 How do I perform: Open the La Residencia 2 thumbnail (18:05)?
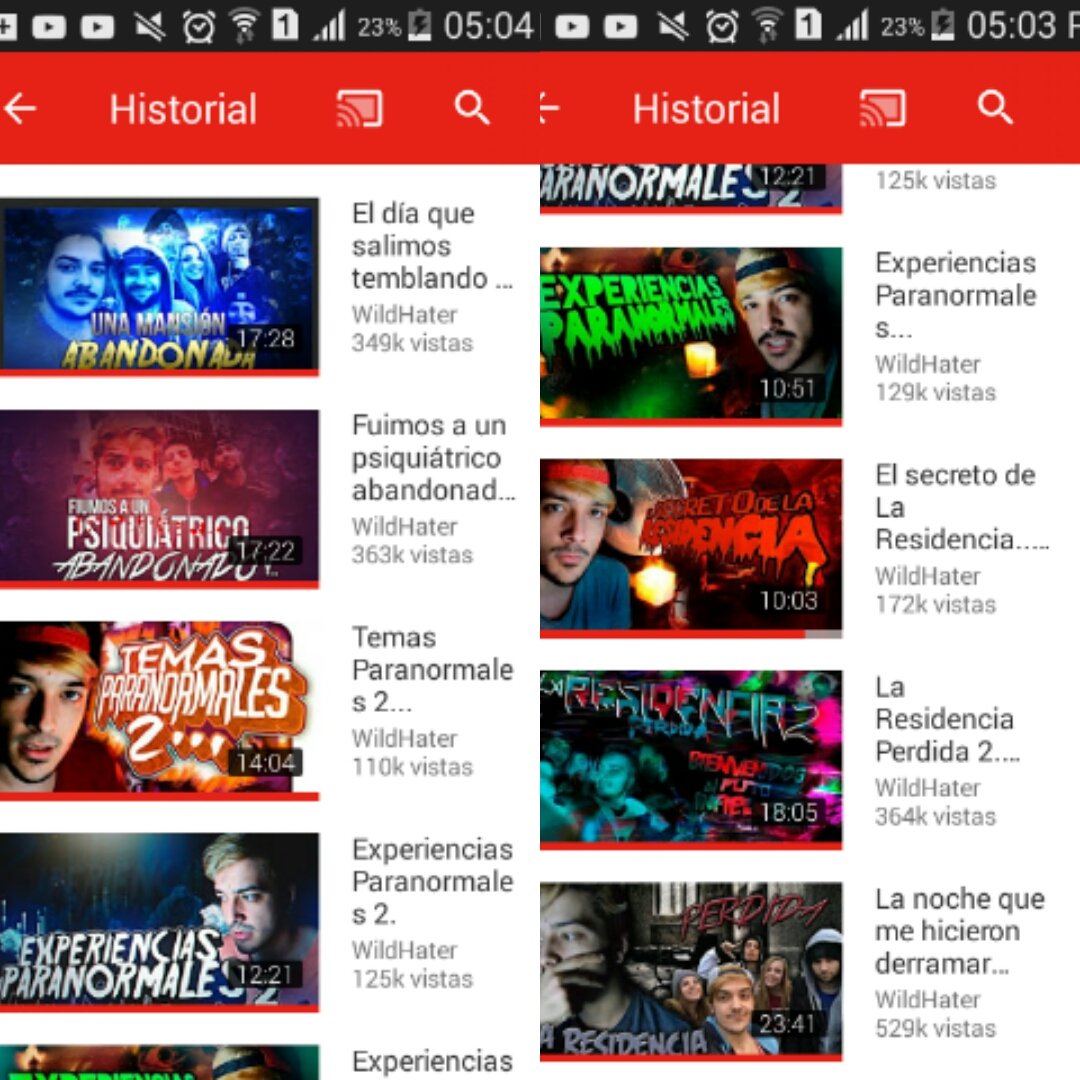click(x=691, y=758)
